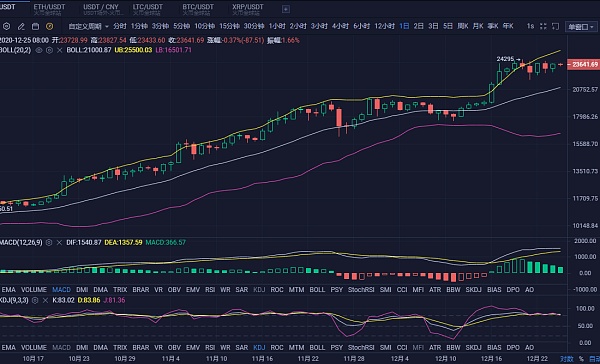600x364 pixels.
Task: Open KDJ(9,3,3) settings gear
Action: (35, 300)
